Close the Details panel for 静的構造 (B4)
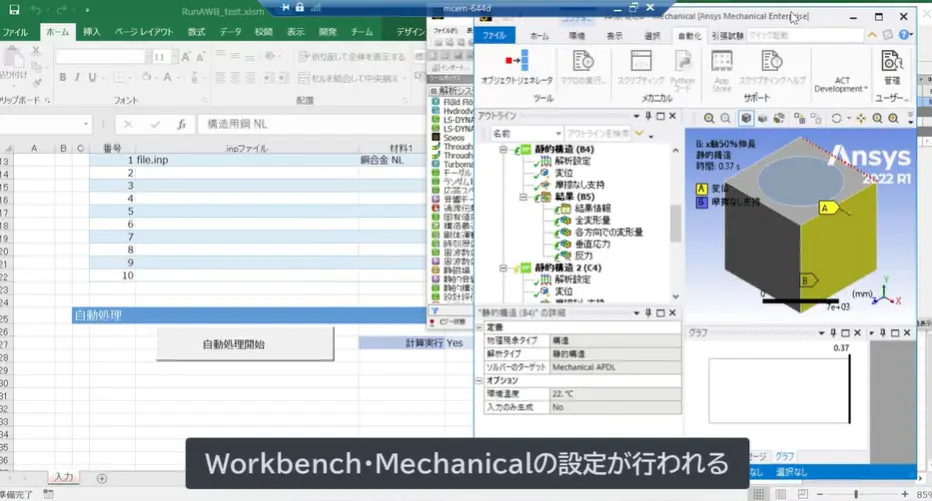The height and width of the screenshot is (501, 932). pos(672,313)
